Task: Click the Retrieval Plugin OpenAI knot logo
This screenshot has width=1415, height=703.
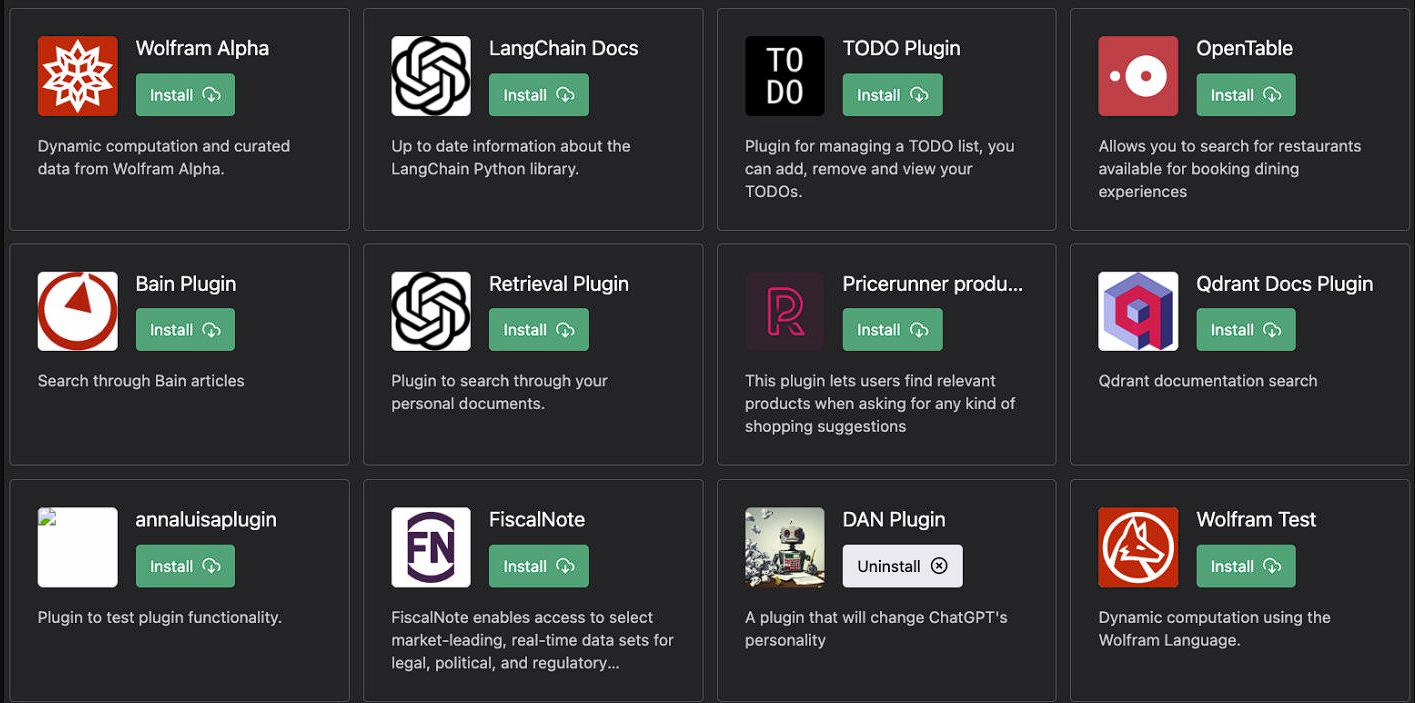Action: pos(431,311)
